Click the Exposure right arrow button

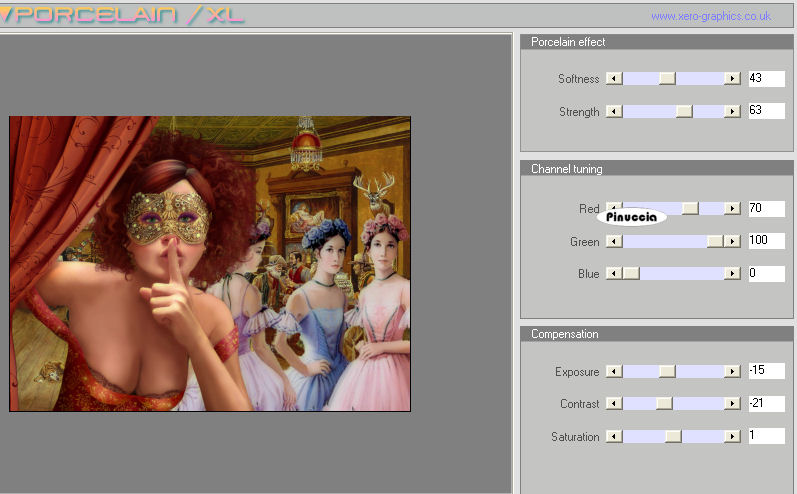pyautogui.click(x=732, y=372)
